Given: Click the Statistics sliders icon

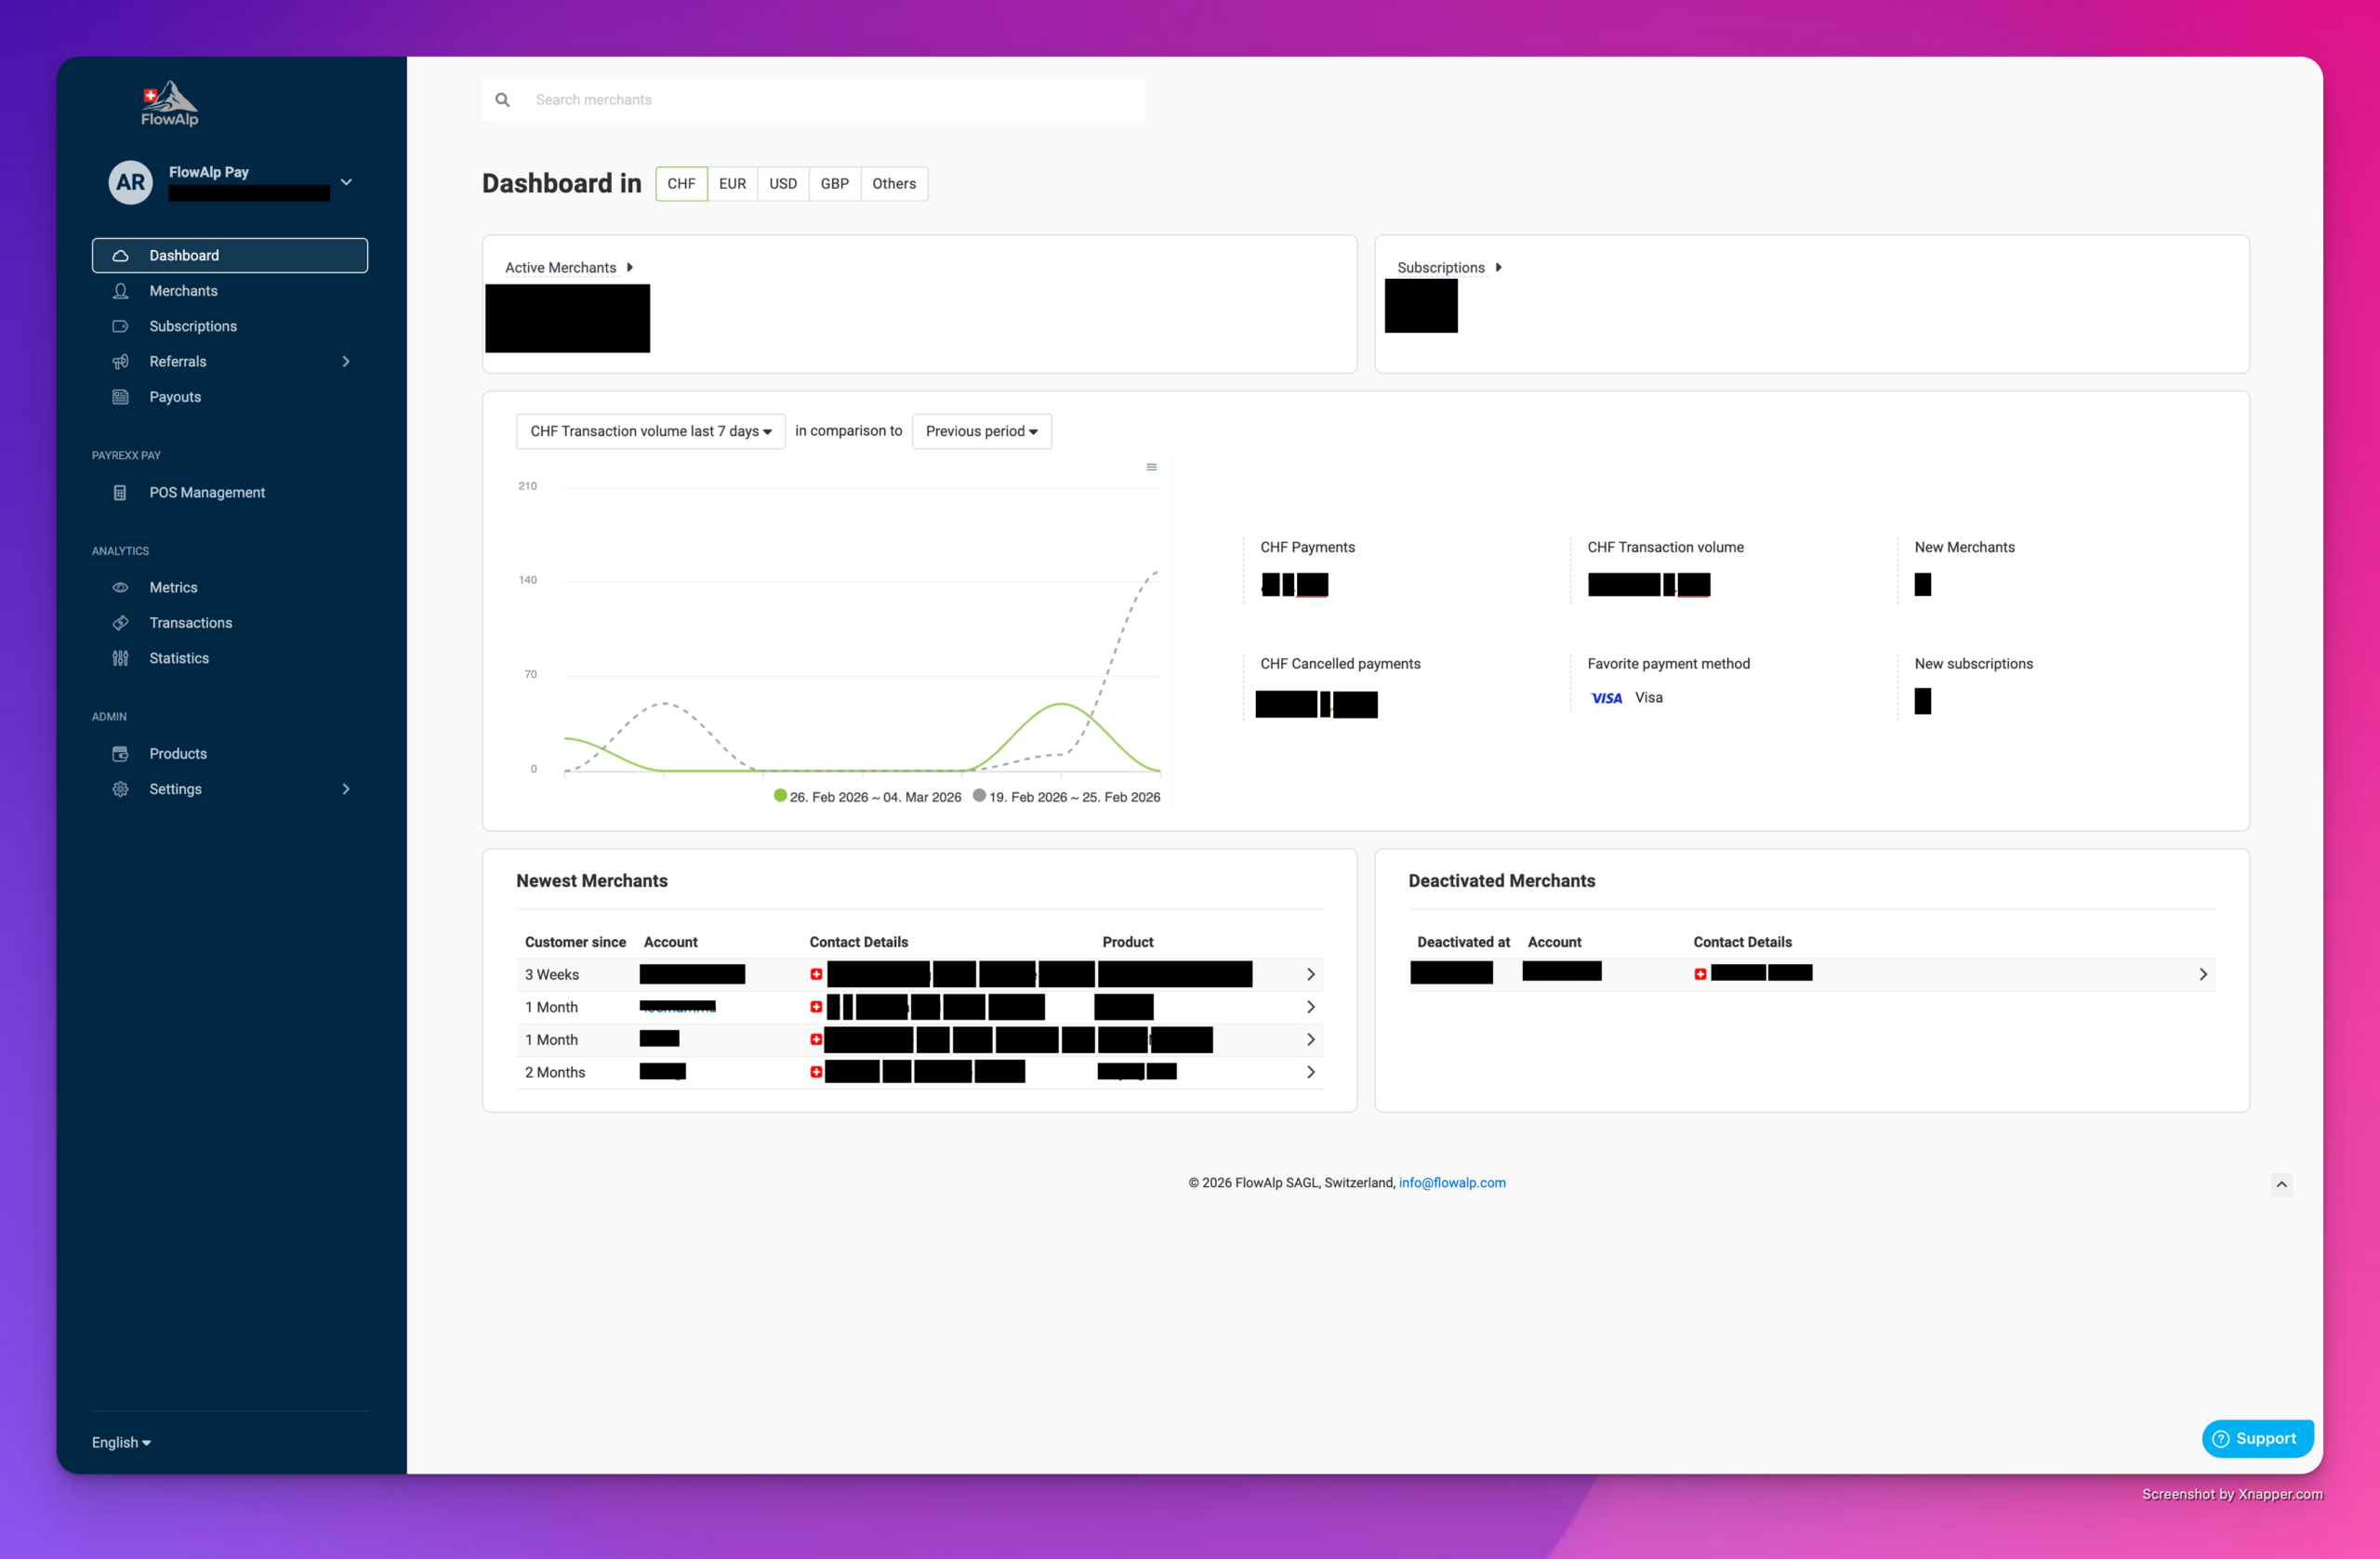Looking at the screenshot, I should tap(120, 658).
